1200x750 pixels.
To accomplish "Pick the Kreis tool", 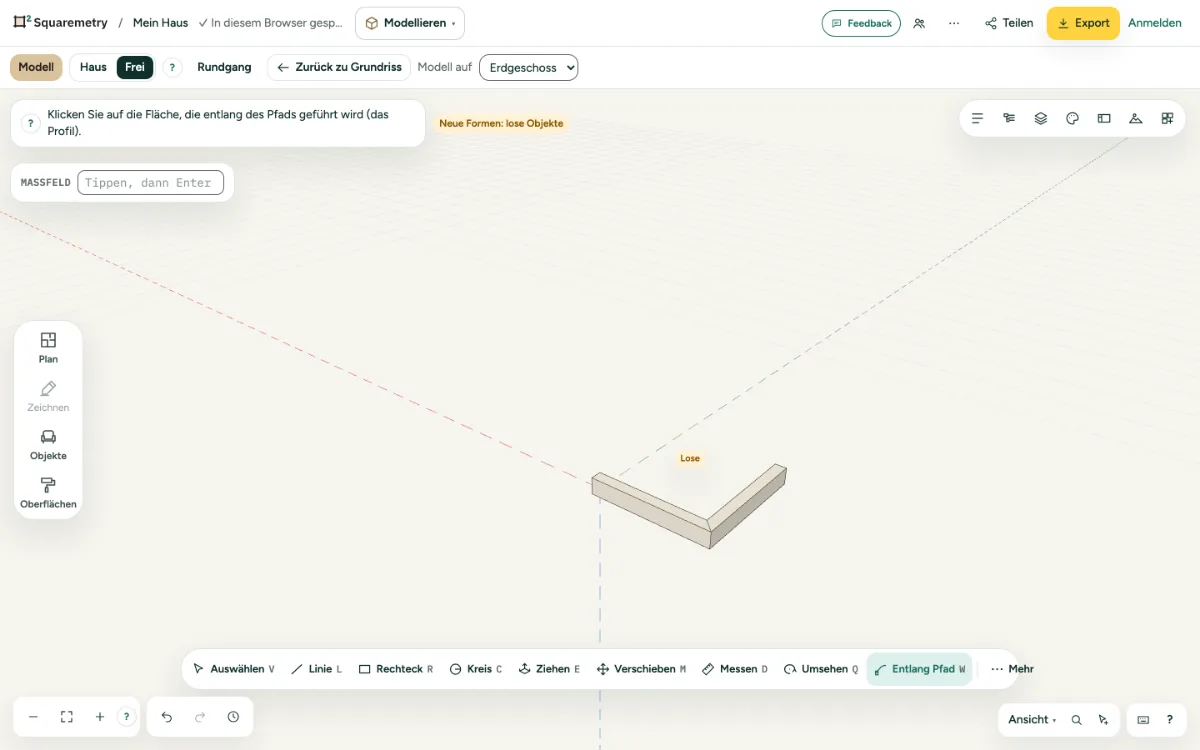I will tap(476, 669).
